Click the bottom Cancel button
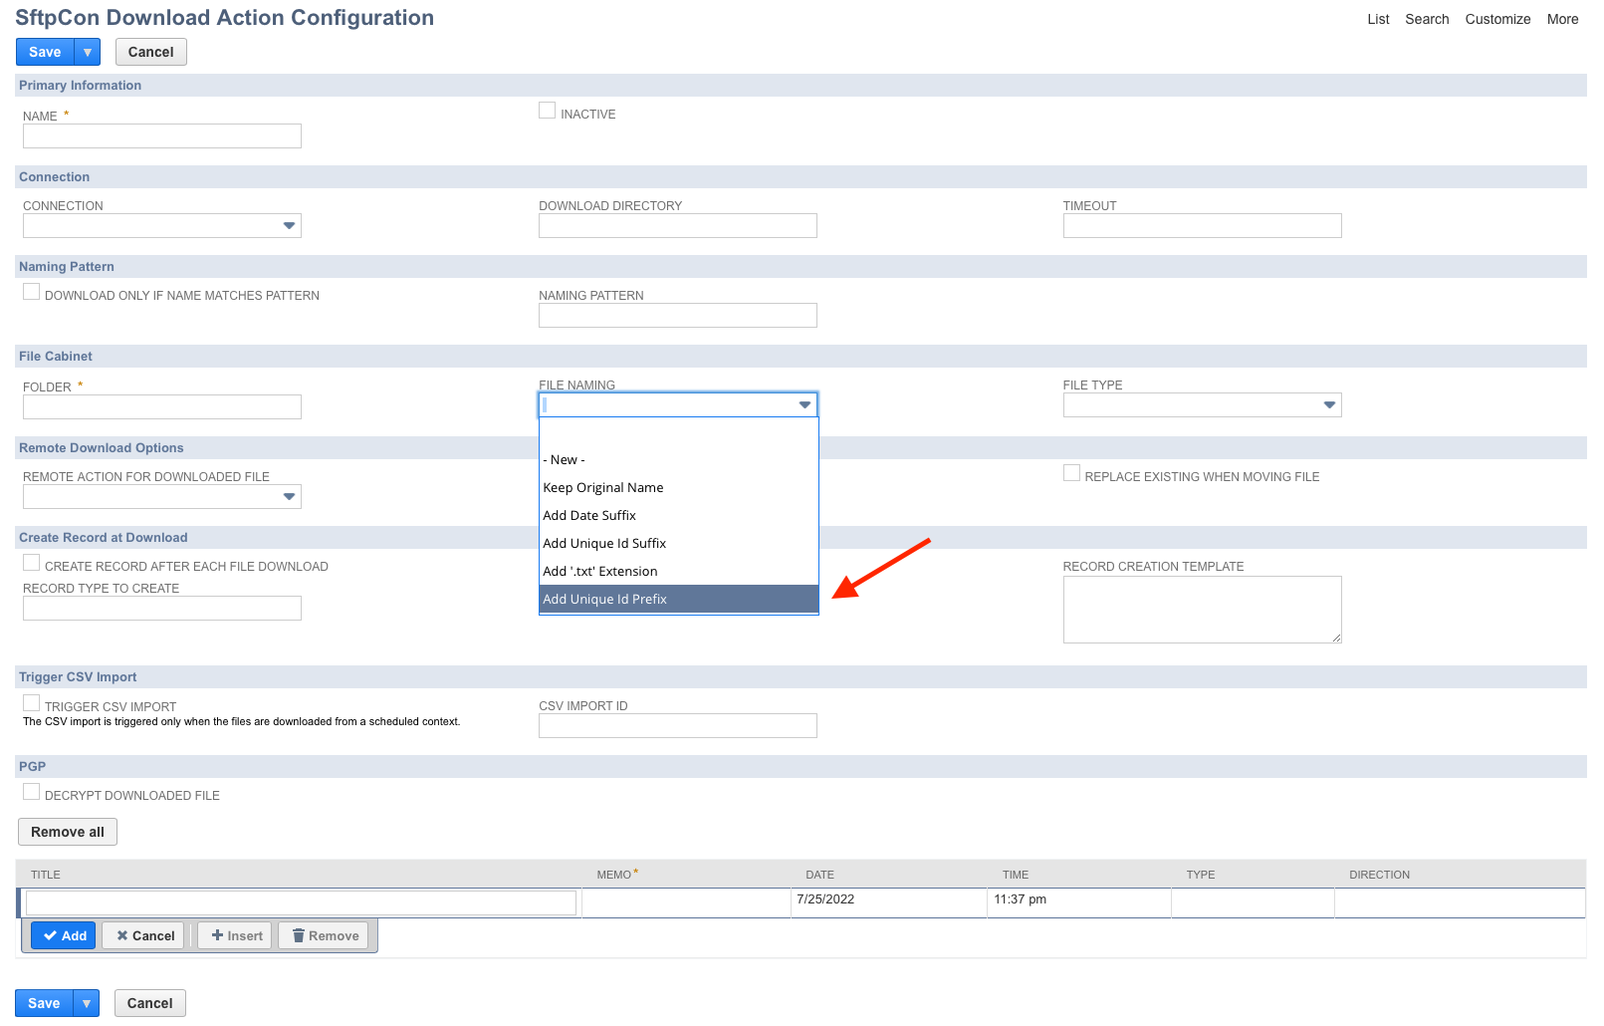Screen dimensions: 1604x1026 tap(150, 1003)
